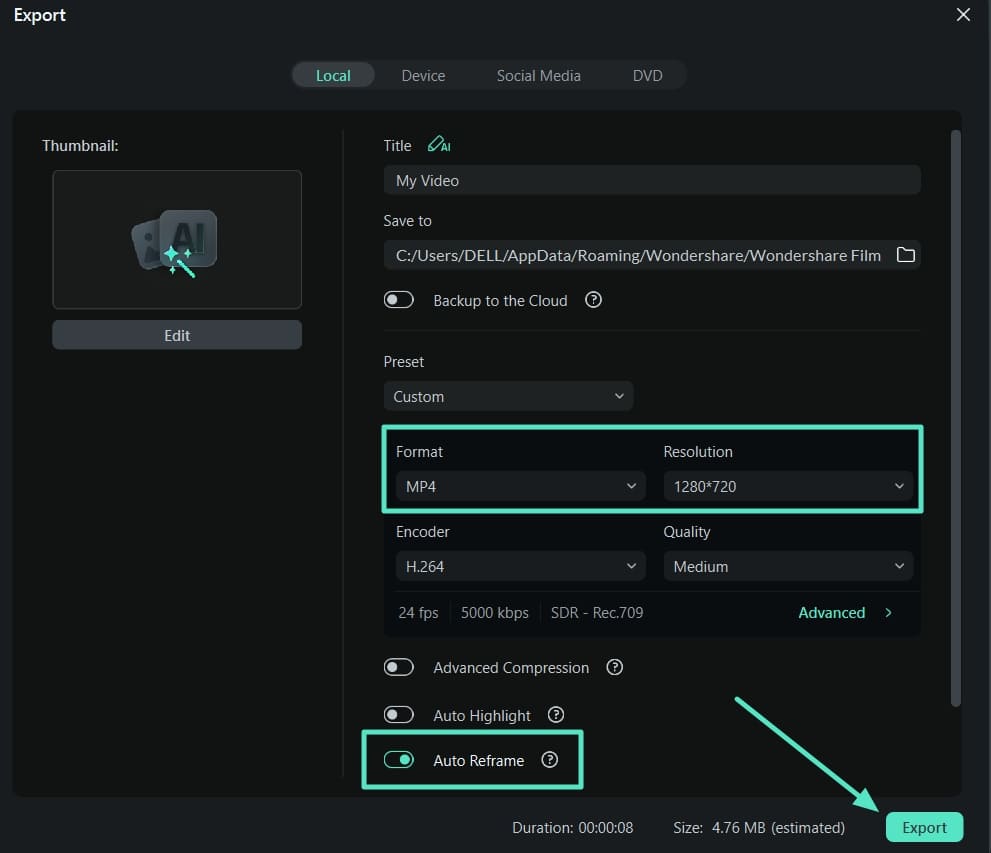Close the Export dialog window
The image size is (991, 853).
pyautogui.click(x=963, y=15)
